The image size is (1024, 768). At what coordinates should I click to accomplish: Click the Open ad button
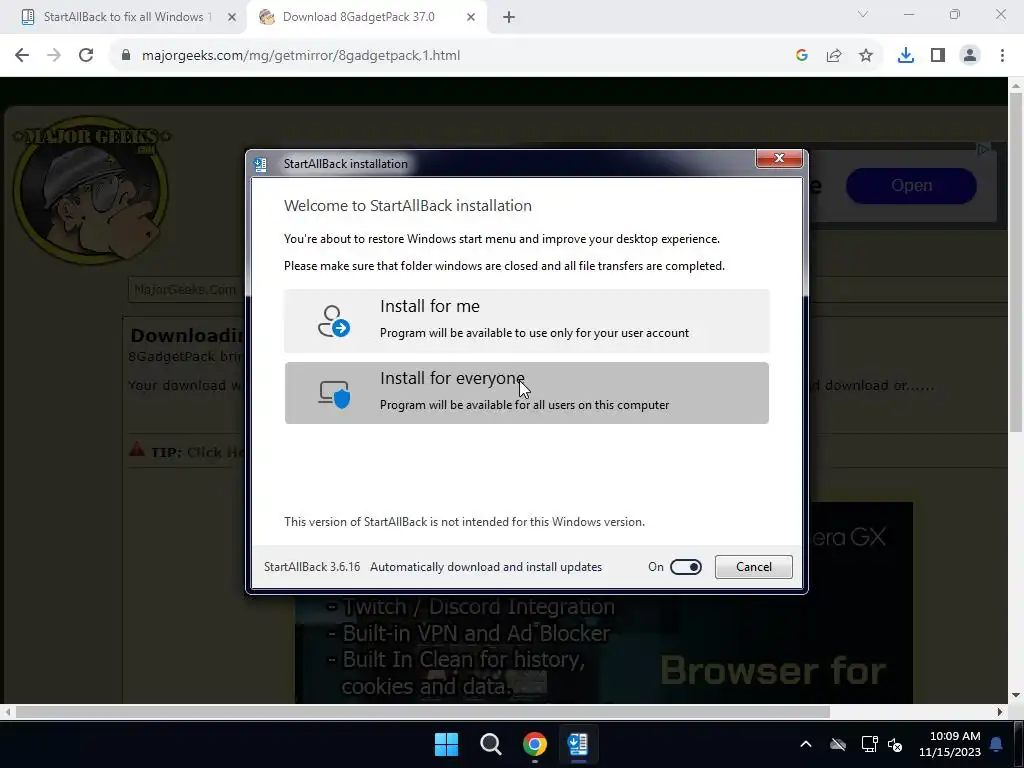pyautogui.click(x=911, y=185)
